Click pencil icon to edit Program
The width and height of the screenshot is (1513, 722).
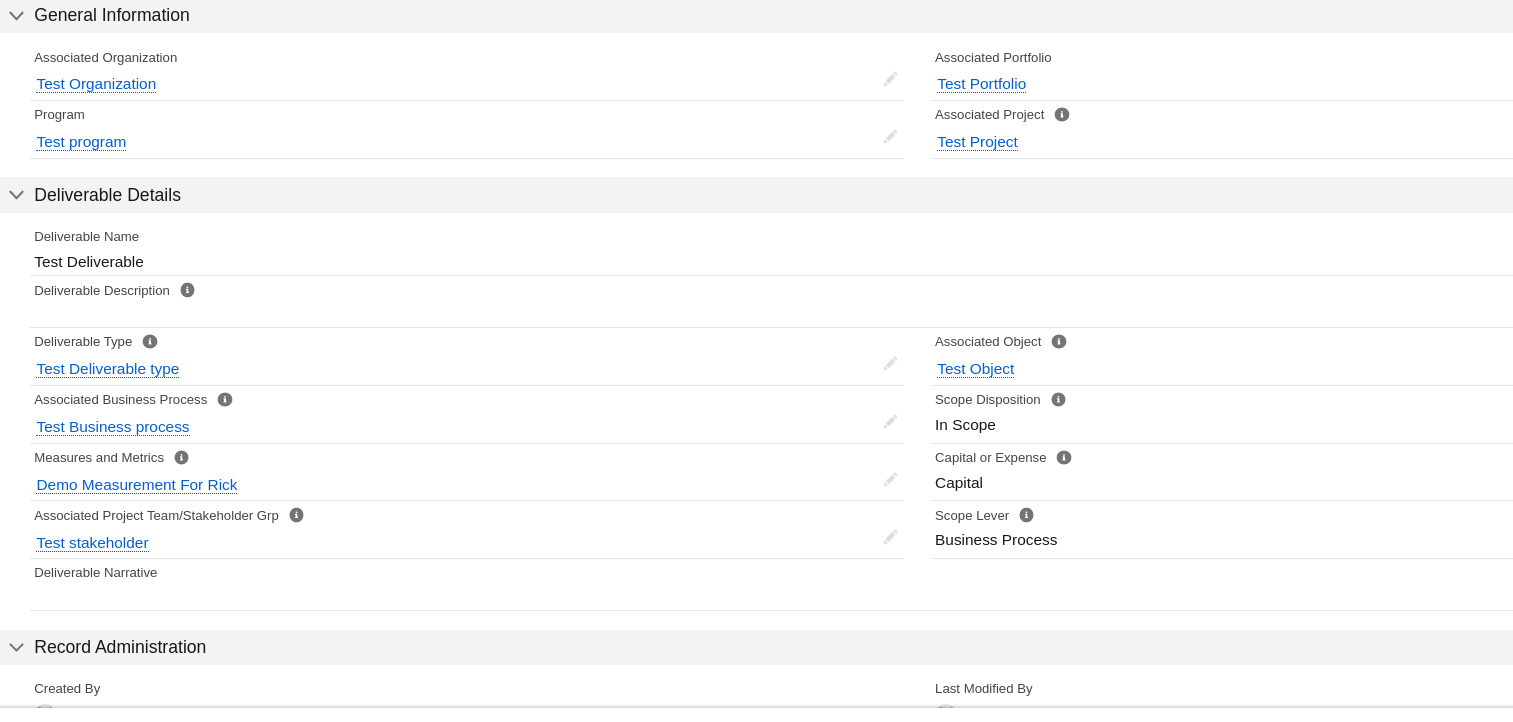(890, 136)
